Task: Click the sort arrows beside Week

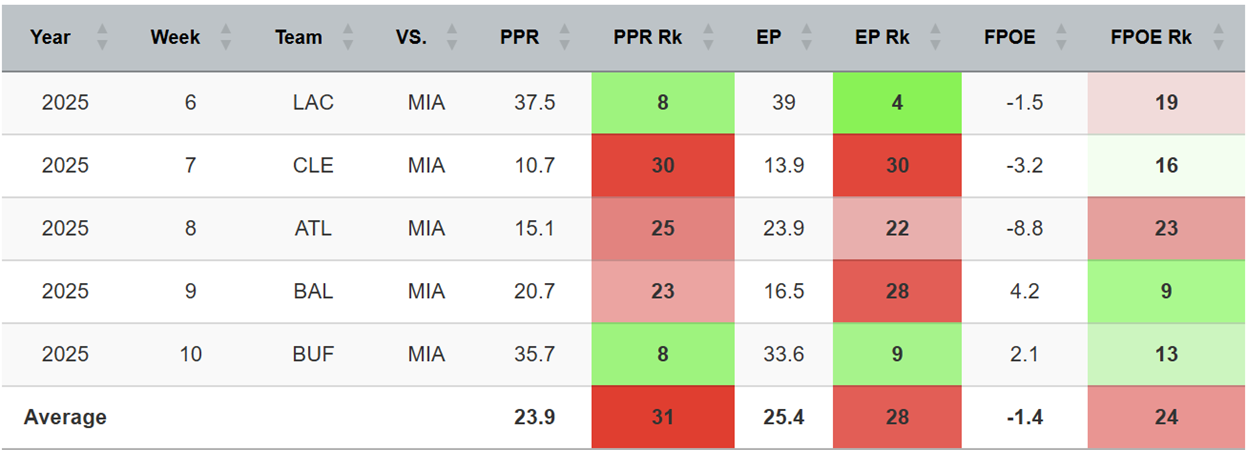Action: coord(226,38)
